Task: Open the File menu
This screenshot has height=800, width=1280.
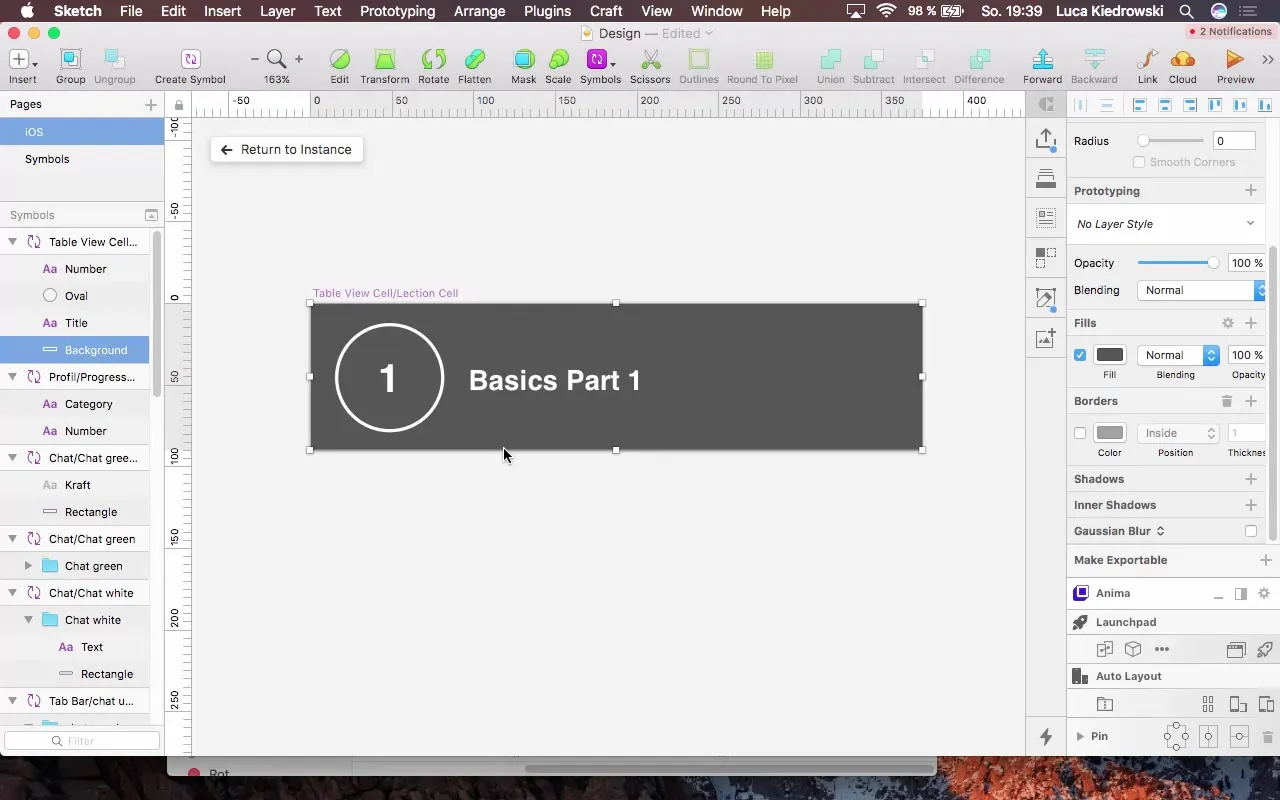Action: (131, 11)
